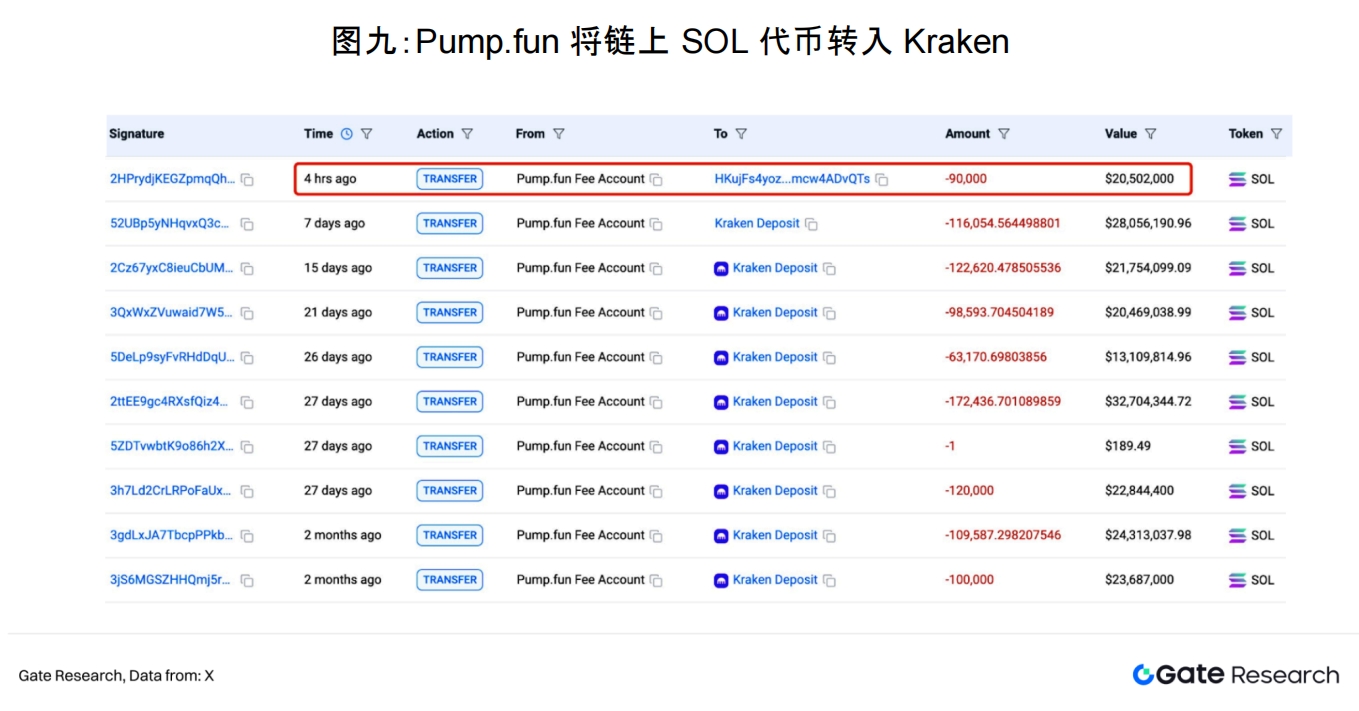Click Gate Research, Data from: X caption

(x=116, y=676)
